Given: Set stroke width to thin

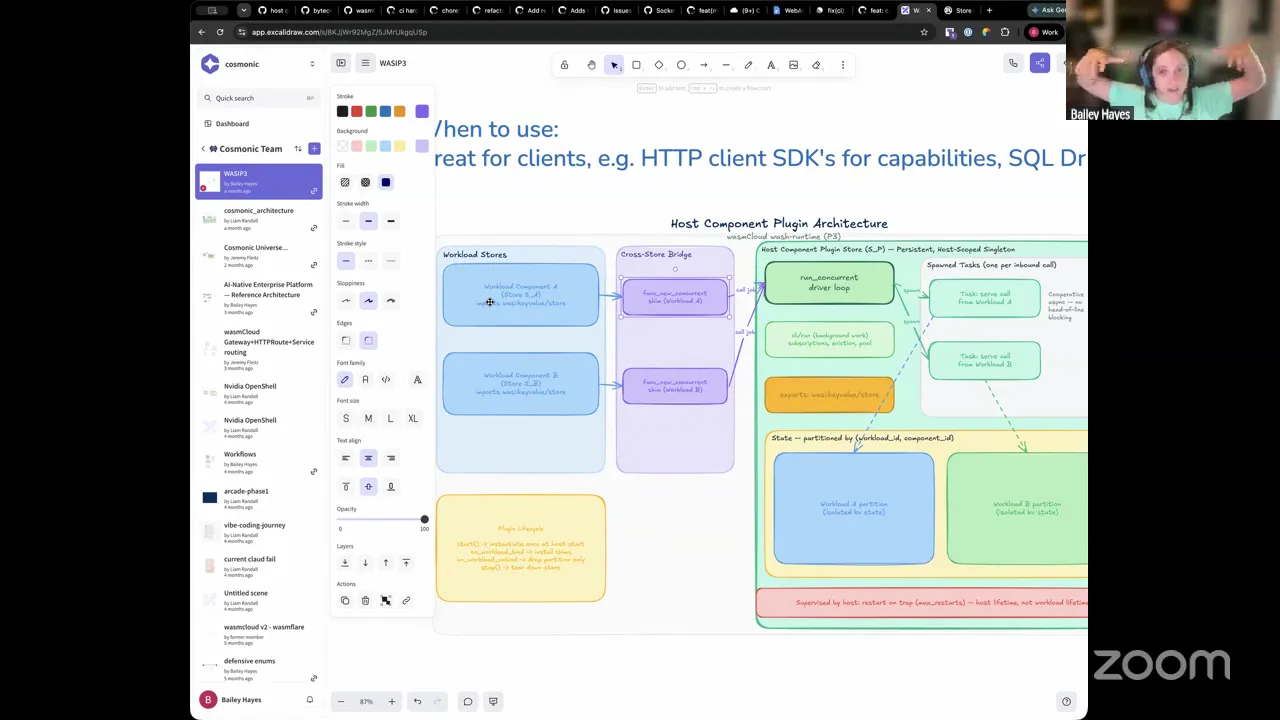Looking at the screenshot, I should click(346, 221).
